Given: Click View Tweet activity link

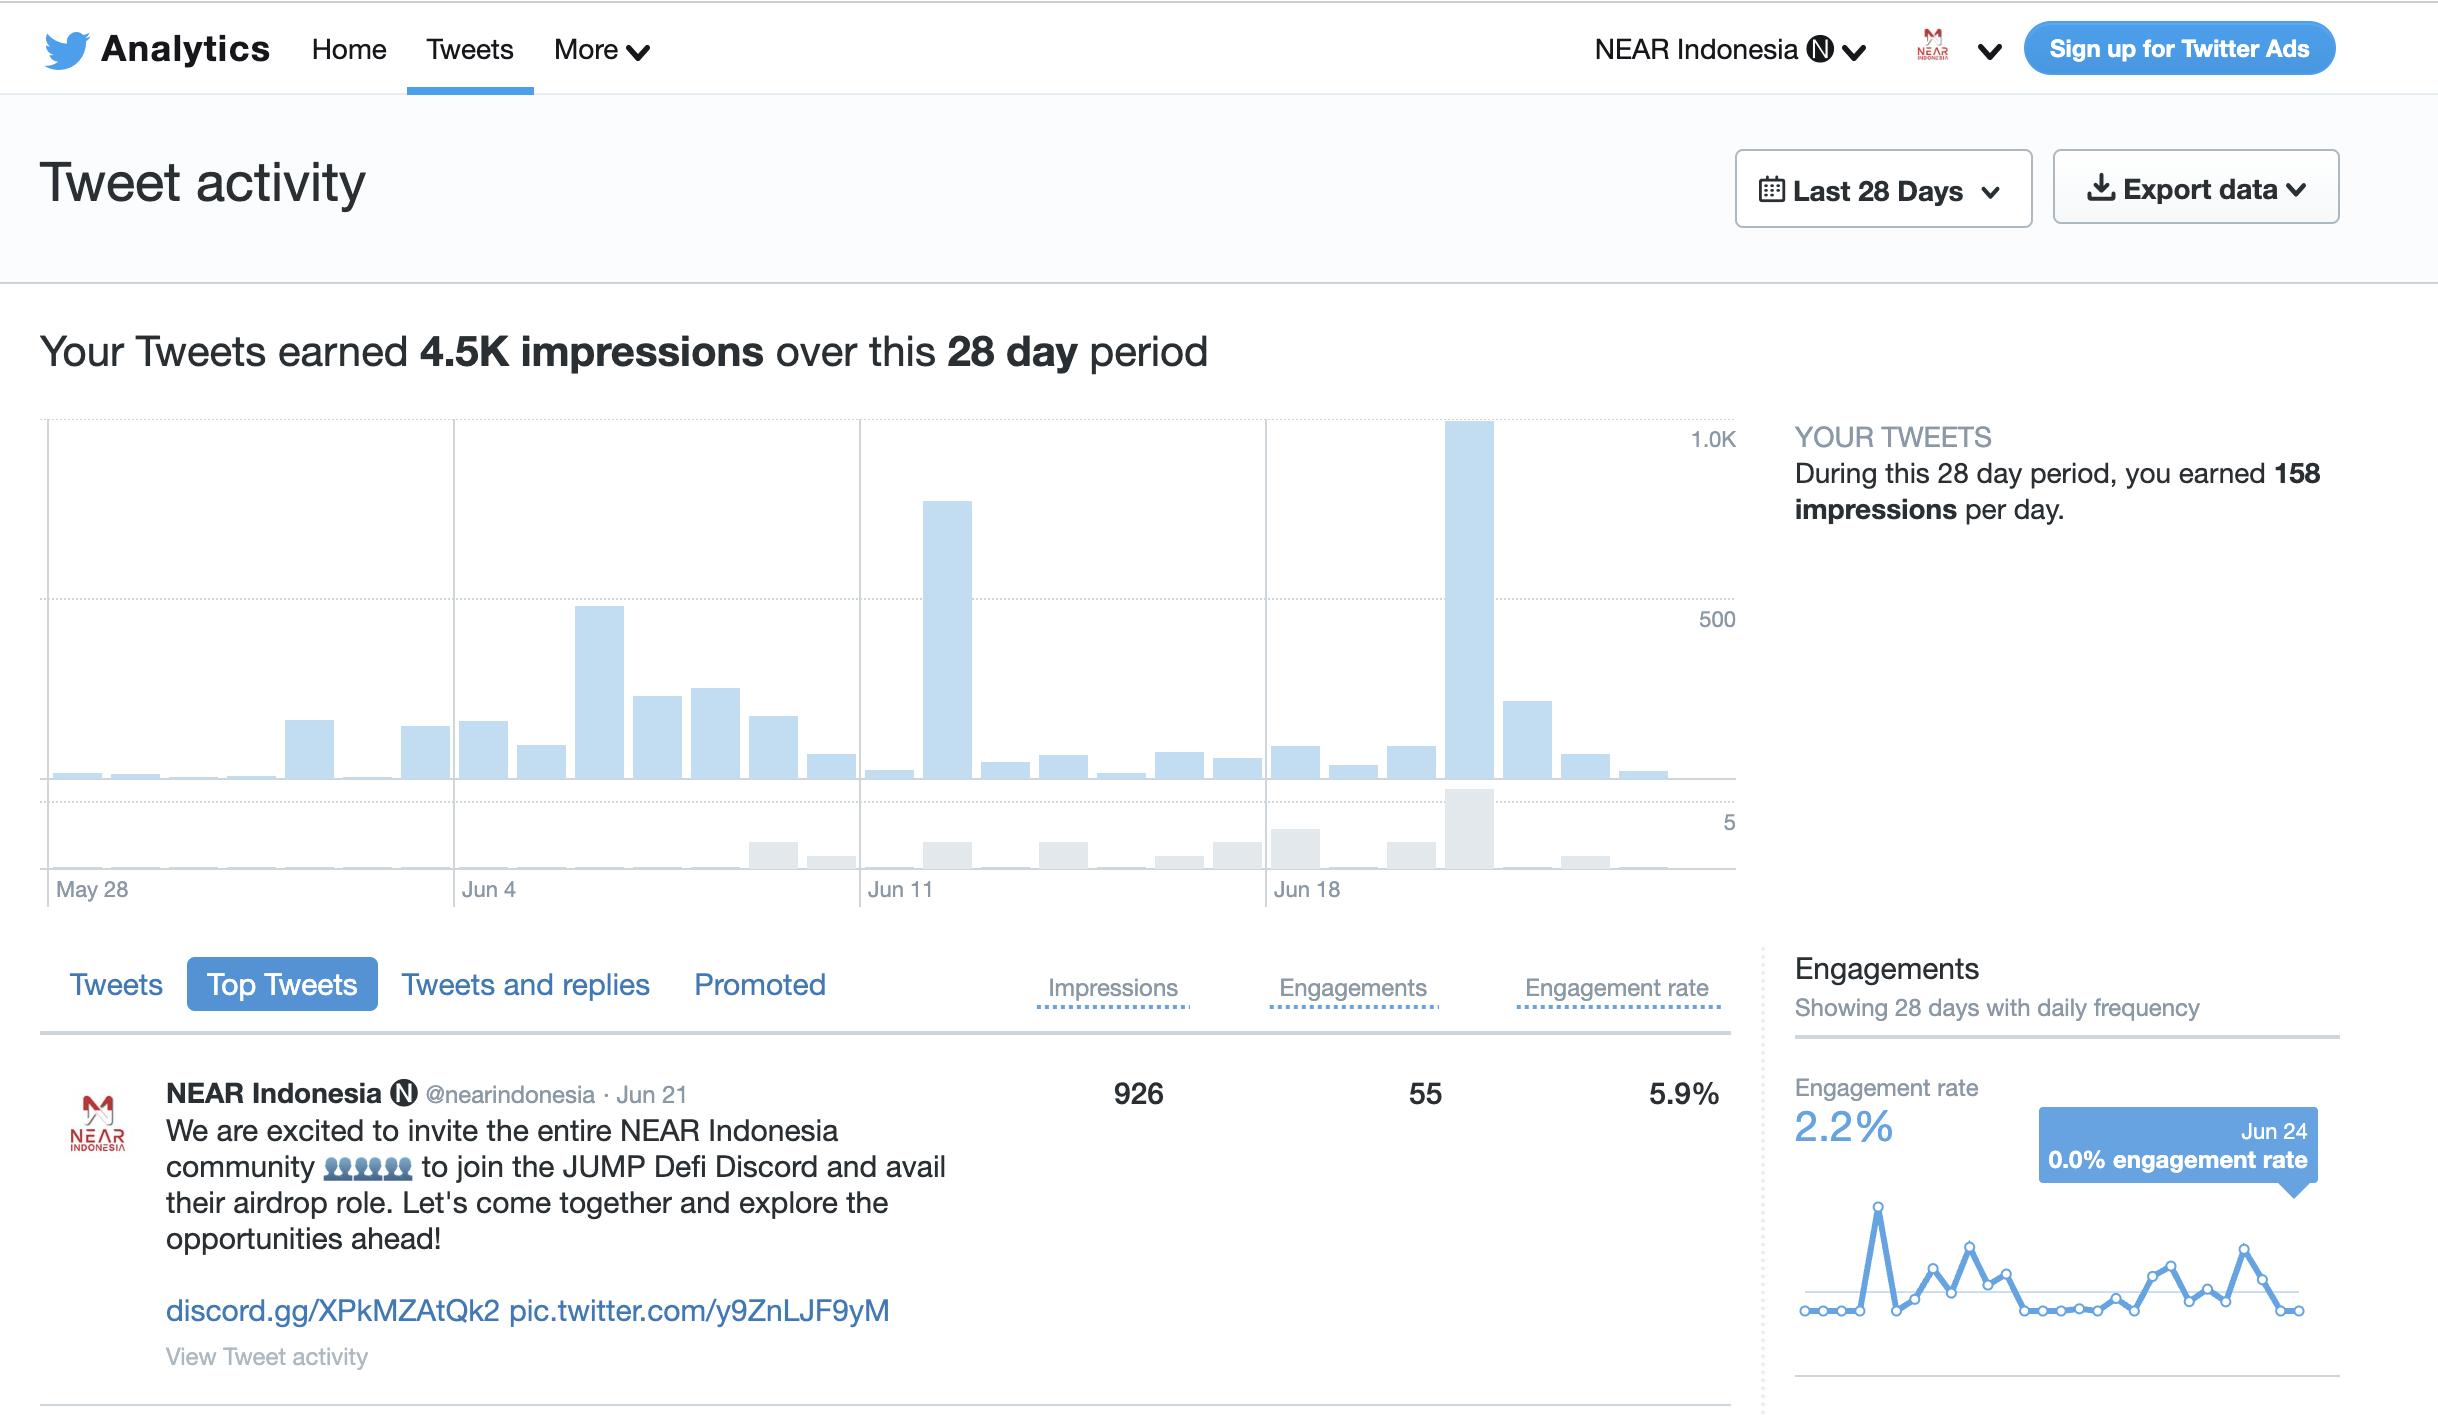Looking at the screenshot, I should tap(267, 1357).
